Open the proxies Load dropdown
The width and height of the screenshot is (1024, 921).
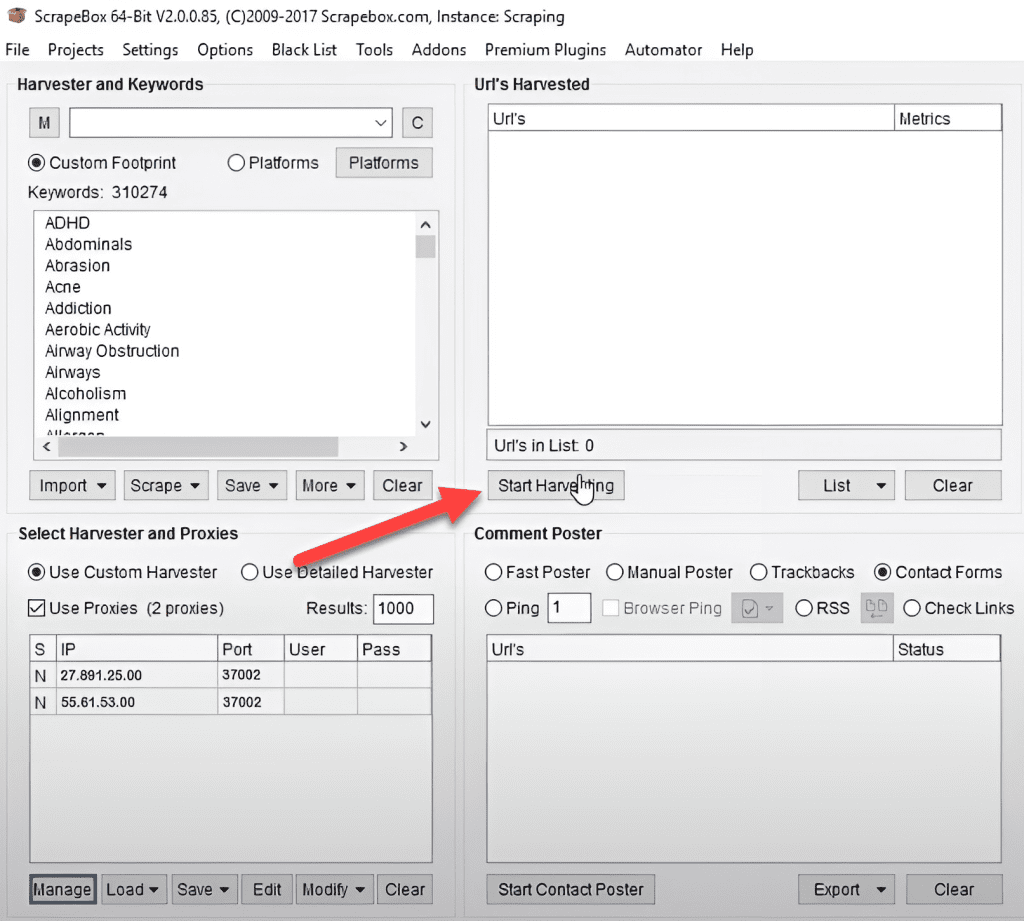(133, 890)
